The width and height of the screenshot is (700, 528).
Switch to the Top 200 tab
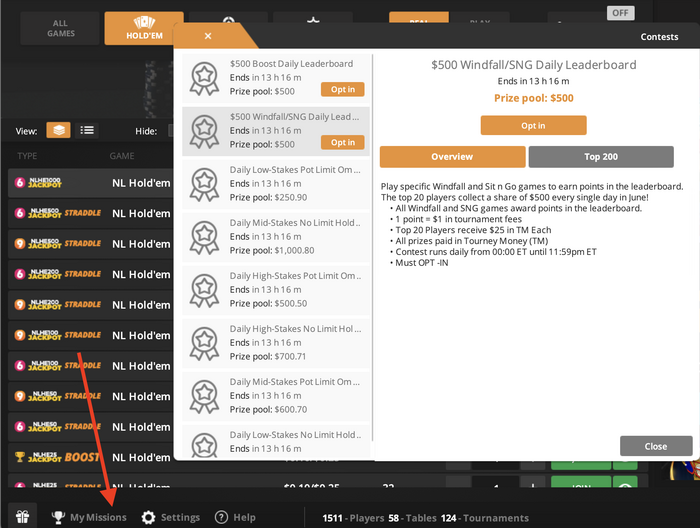tap(601, 157)
